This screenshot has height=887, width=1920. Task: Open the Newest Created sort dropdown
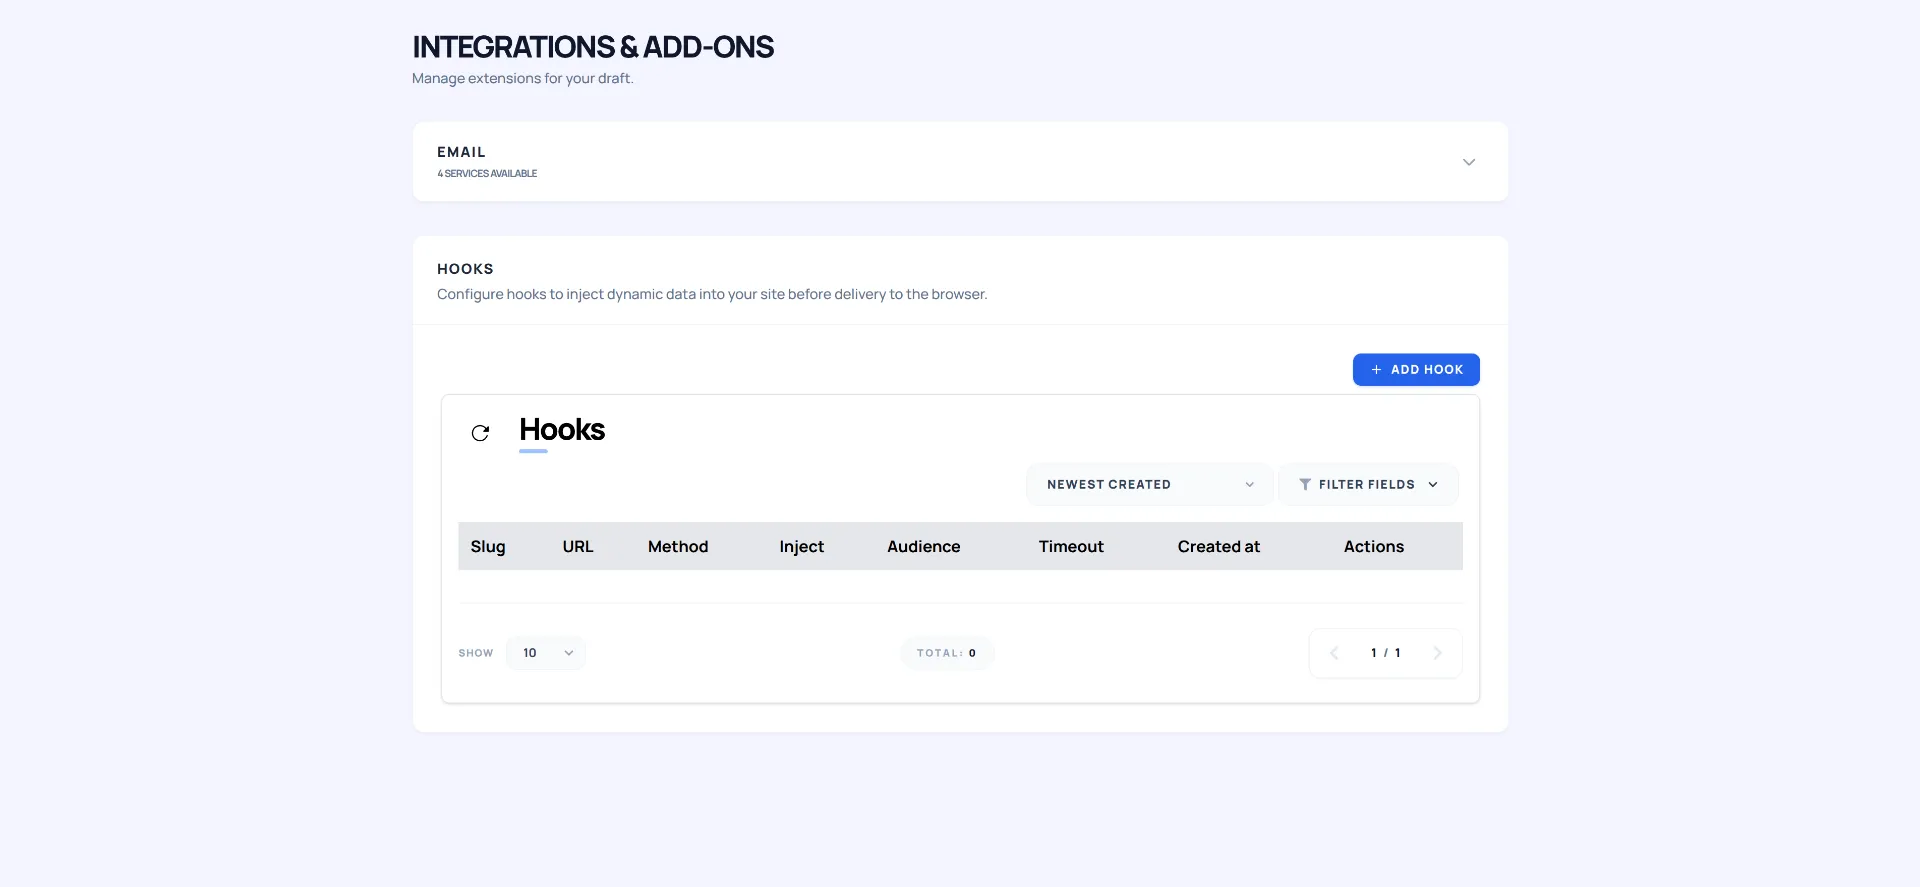pyautogui.click(x=1149, y=484)
